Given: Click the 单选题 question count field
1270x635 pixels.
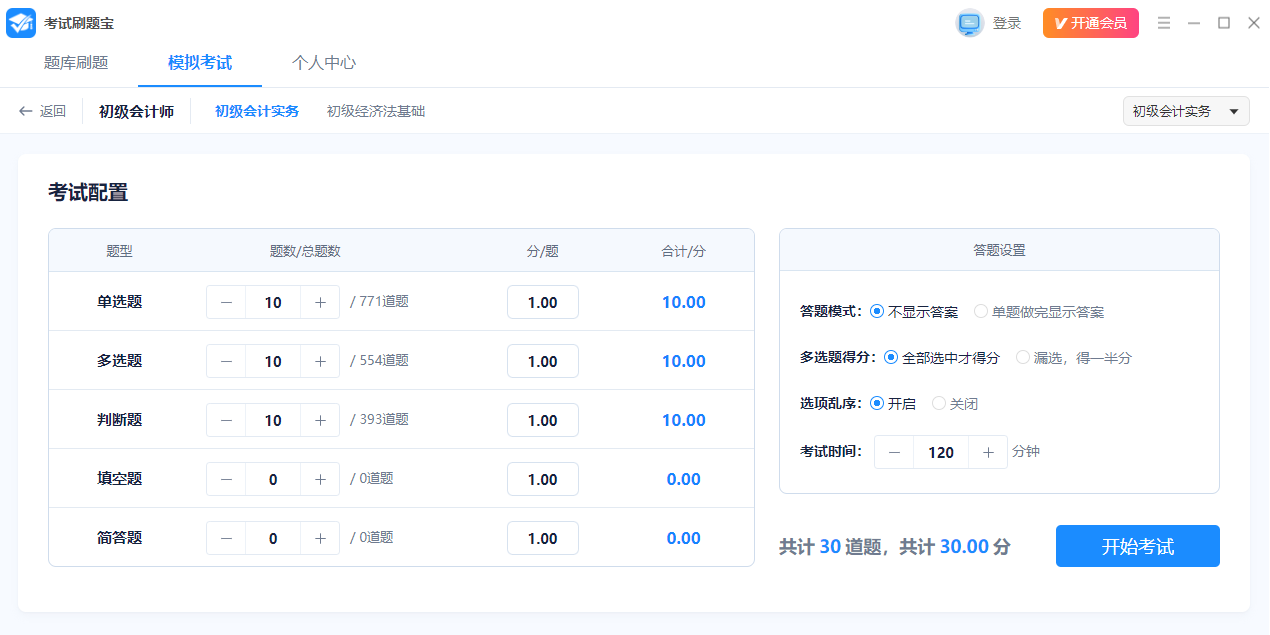Looking at the screenshot, I should point(273,302).
